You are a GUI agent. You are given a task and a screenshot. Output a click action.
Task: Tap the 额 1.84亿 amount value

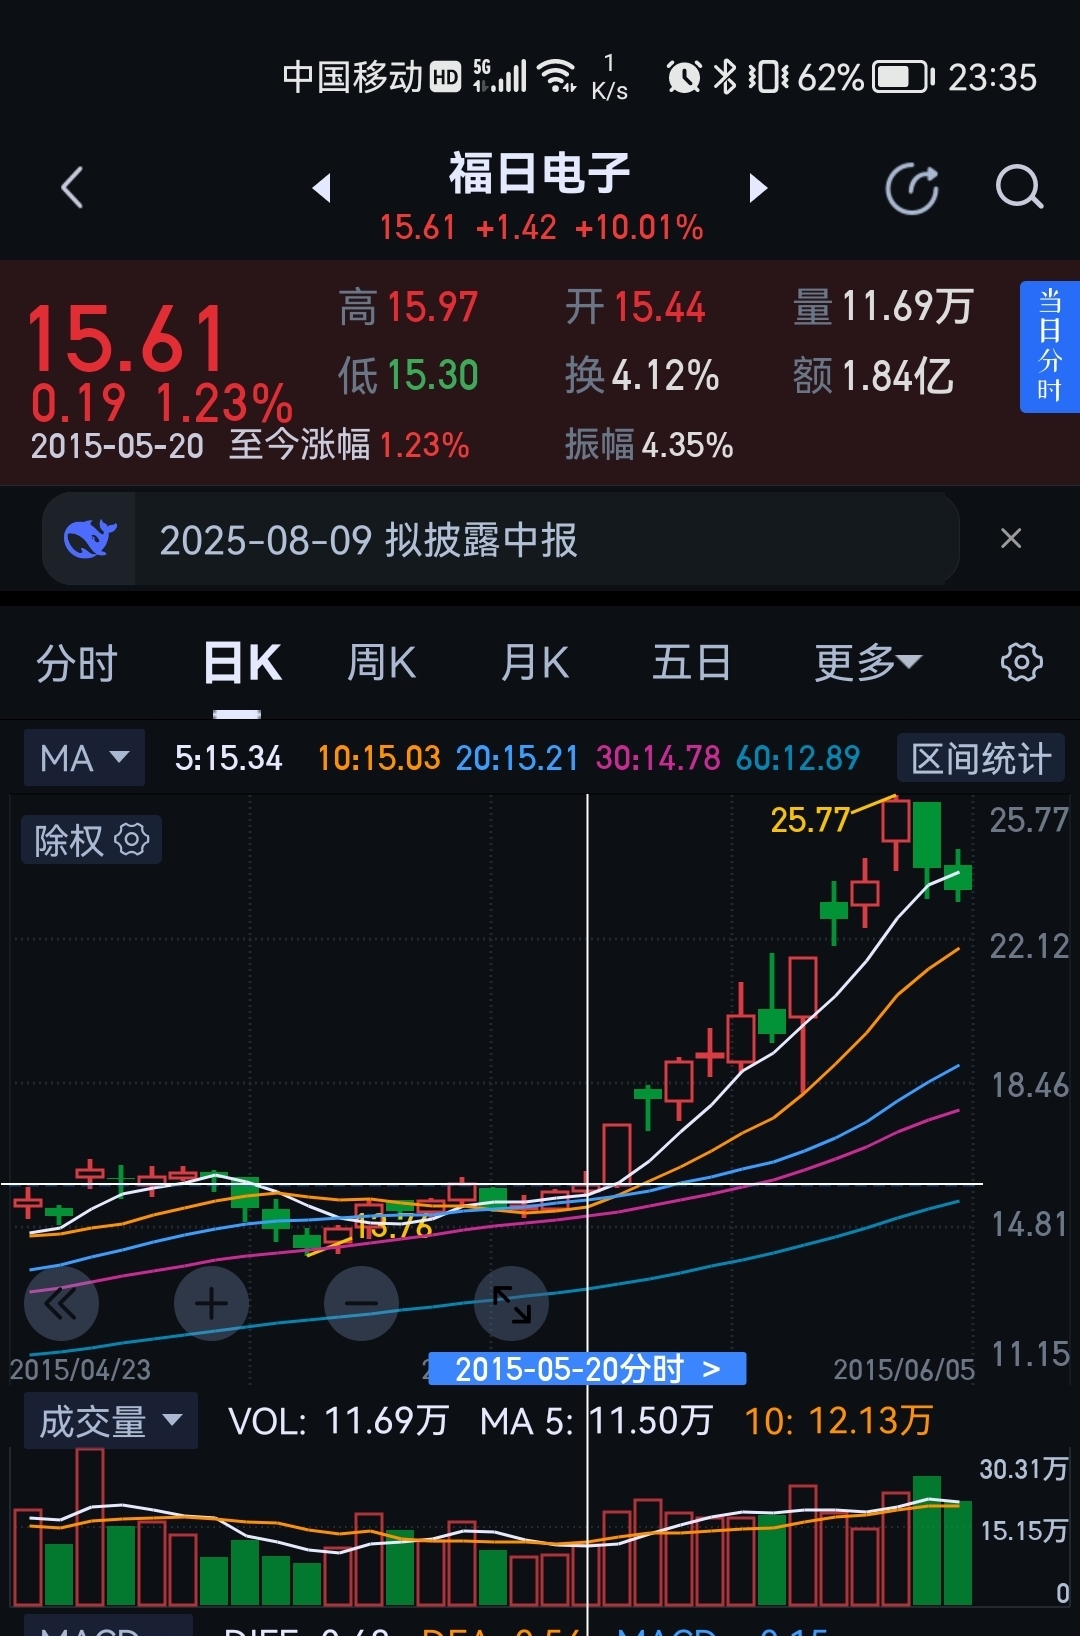click(873, 376)
